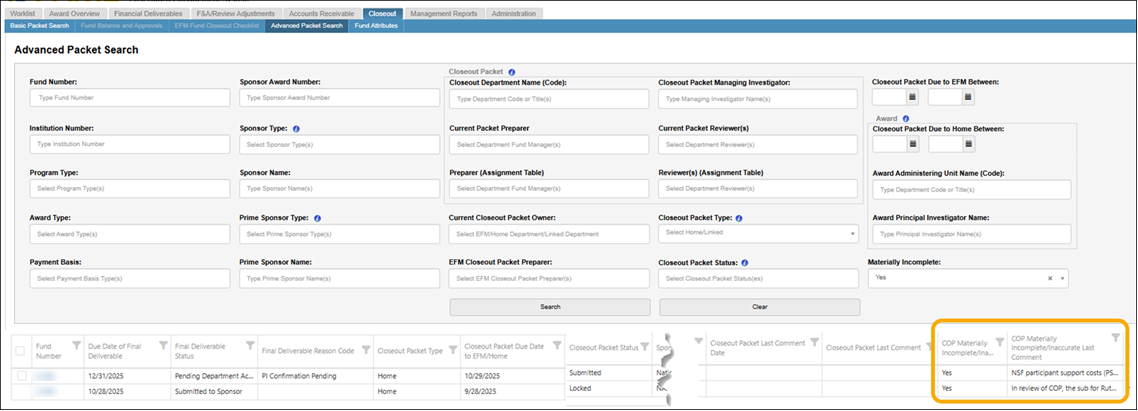1138x411 pixels.
Task: Click the Award Administering Unit Name field
Action: point(972,190)
